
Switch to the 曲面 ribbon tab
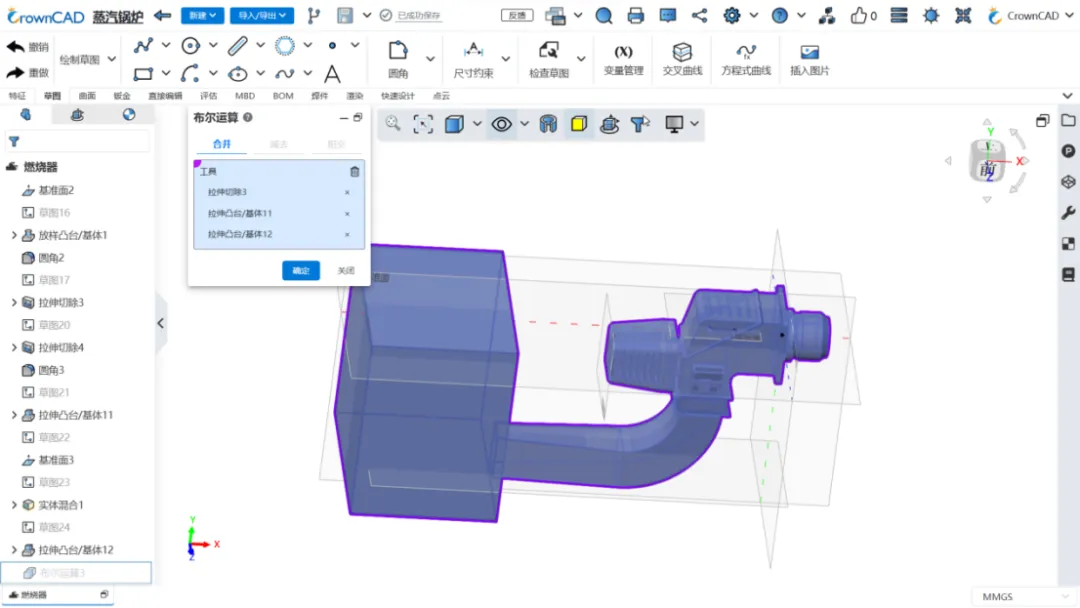[87, 96]
